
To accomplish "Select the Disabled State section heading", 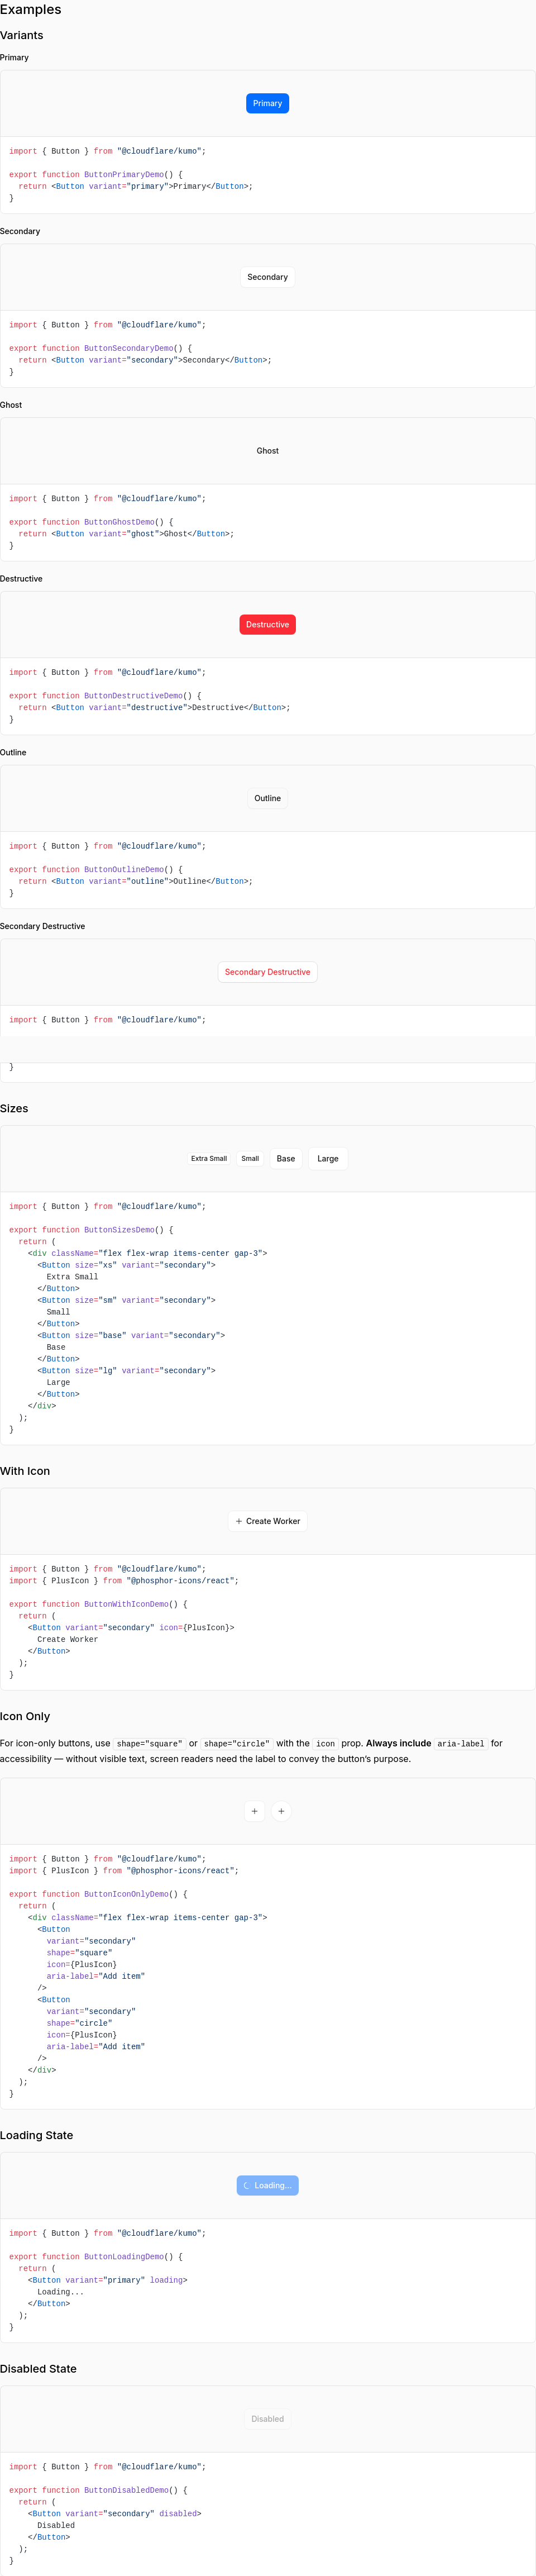I will click(x=38, y=2369).
